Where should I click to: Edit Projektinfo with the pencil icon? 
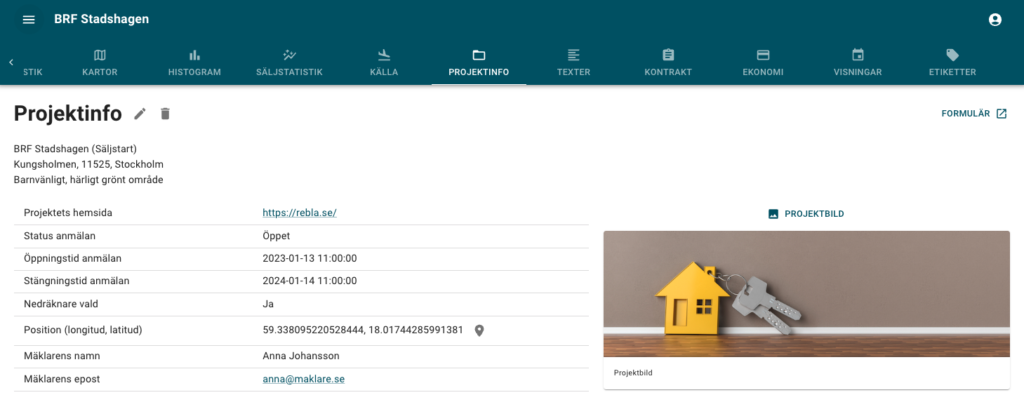pos(140,114)
